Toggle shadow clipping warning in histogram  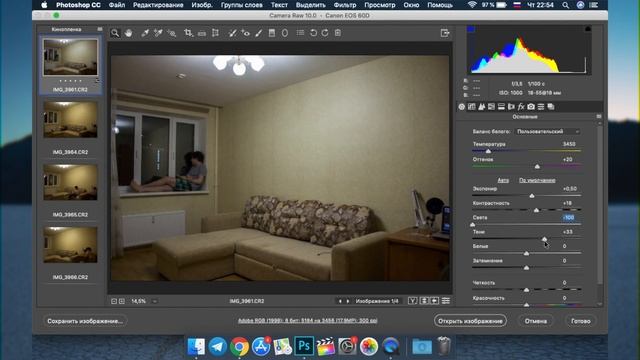click(x=471, y=29)
